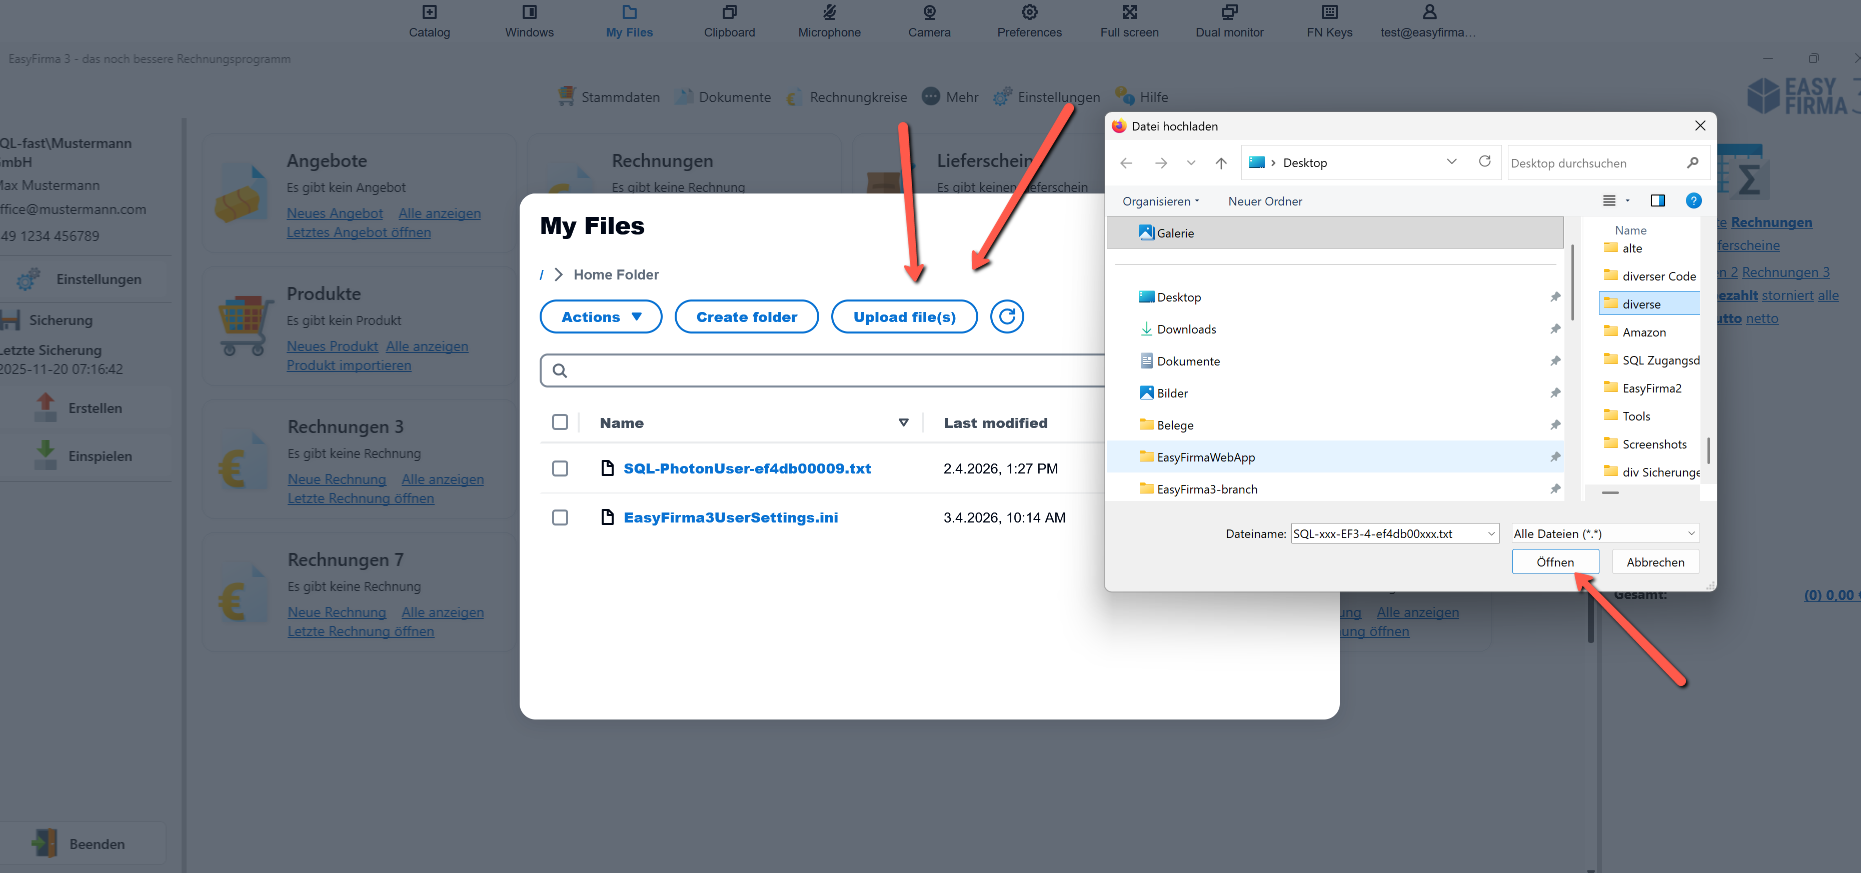Open the Camera option in toolbar
The image size is (1861, 873).
point(929,21)
